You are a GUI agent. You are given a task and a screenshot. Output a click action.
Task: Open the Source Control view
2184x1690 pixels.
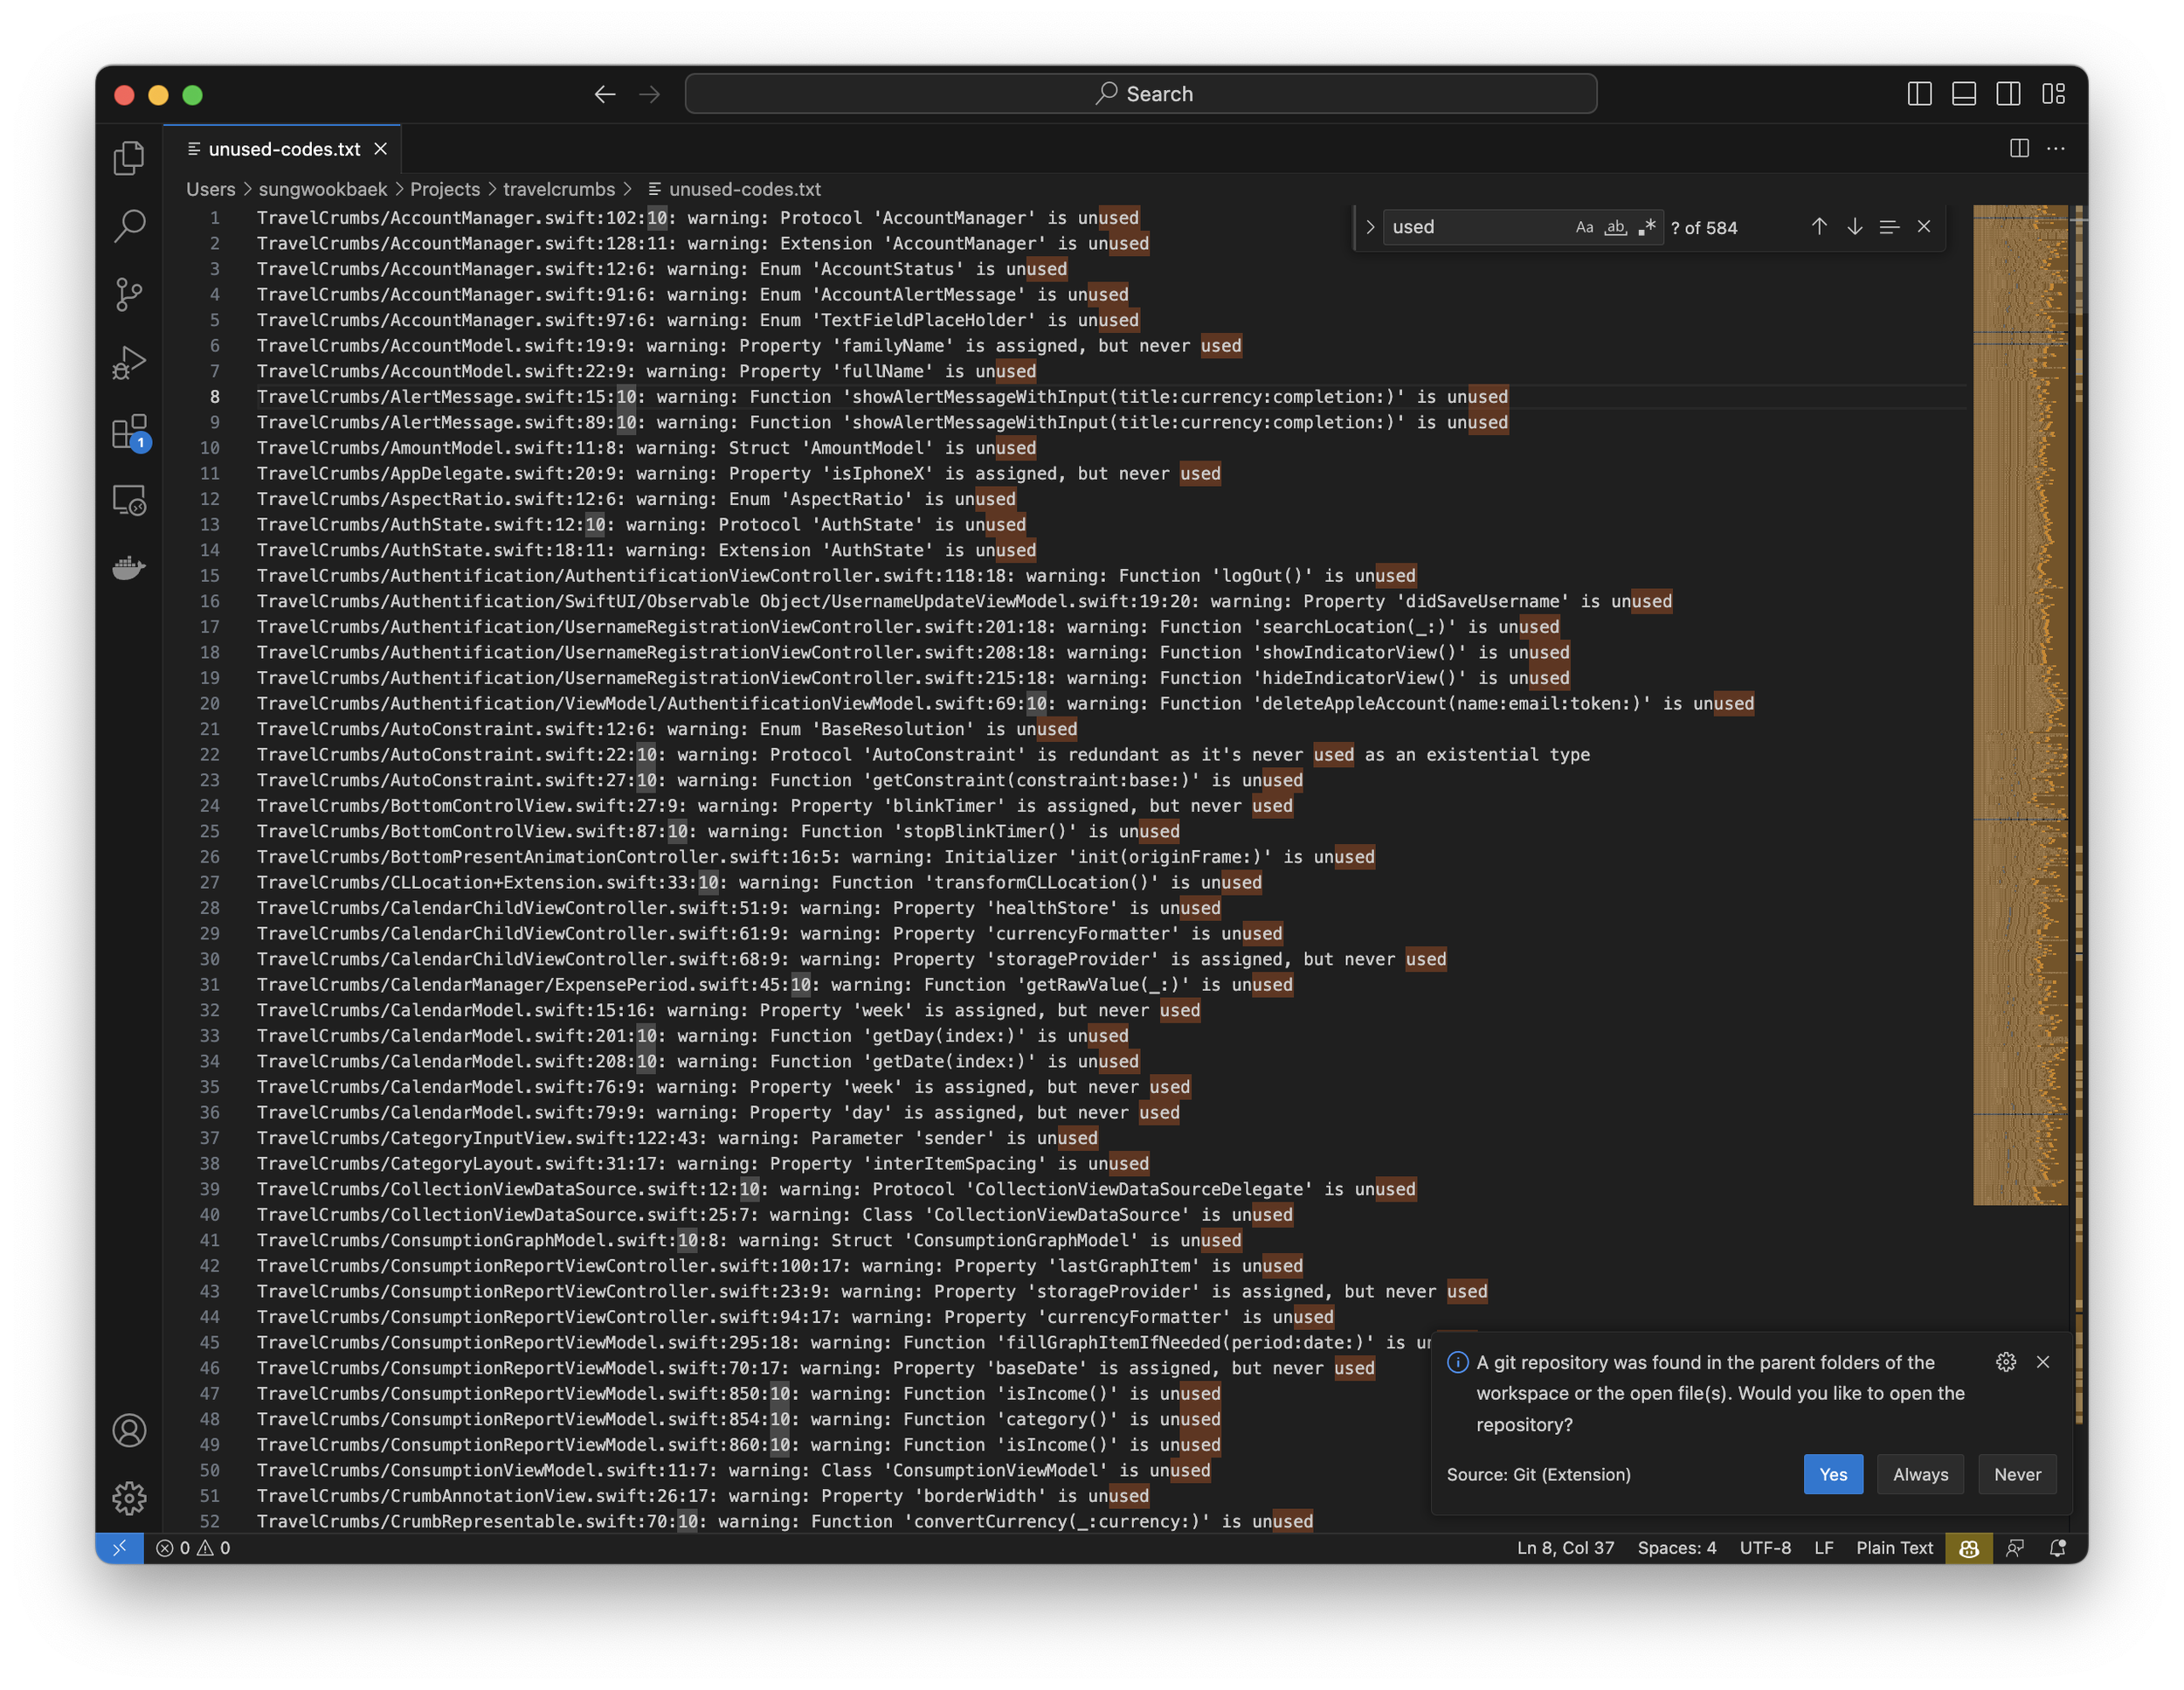[x=129, y=294]
